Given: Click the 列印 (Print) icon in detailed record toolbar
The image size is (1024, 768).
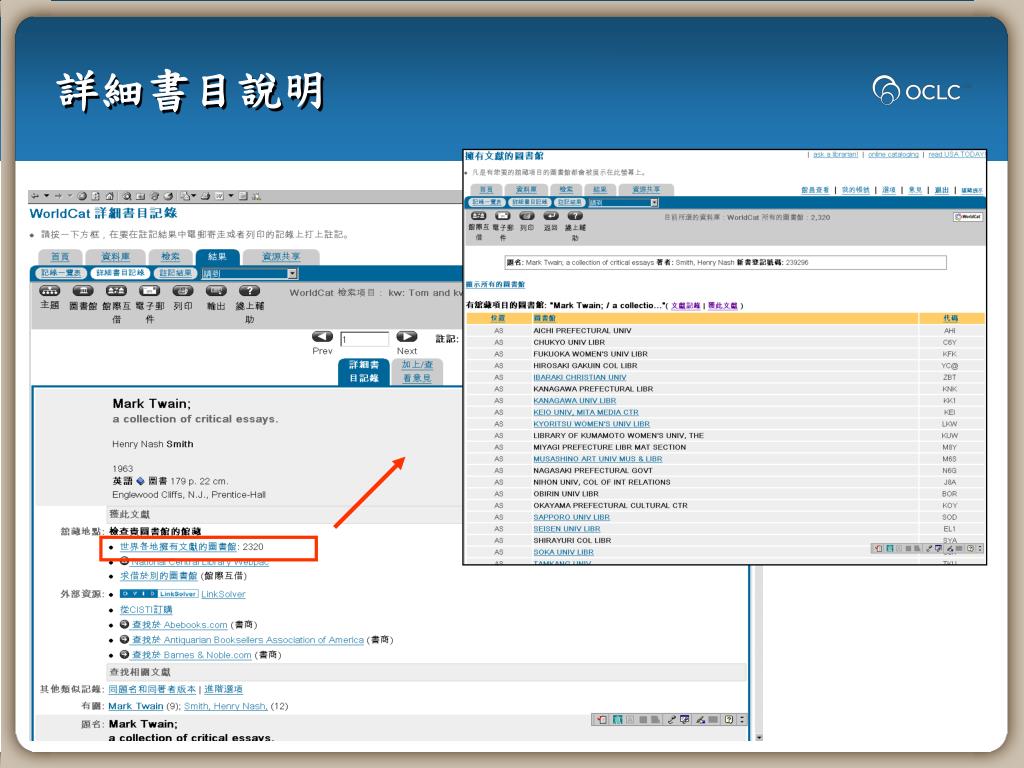Looking at the screenshot, I should (183, 291).
